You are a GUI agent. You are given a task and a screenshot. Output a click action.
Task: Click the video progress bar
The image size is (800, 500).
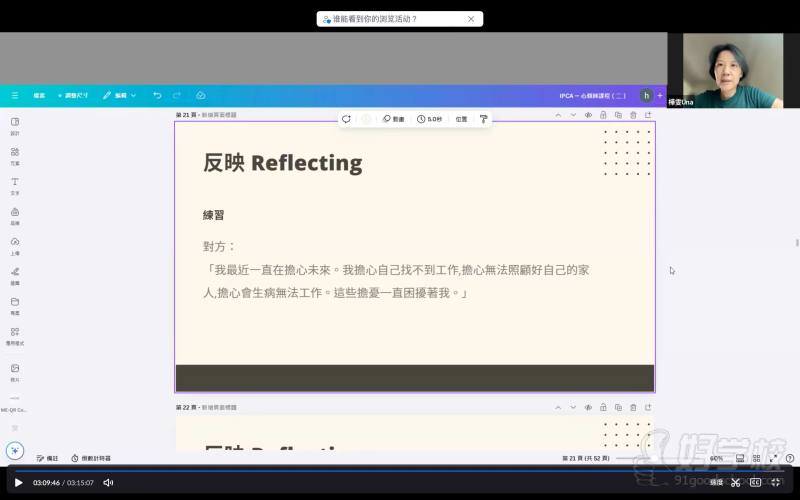click(x=400, y=470)
